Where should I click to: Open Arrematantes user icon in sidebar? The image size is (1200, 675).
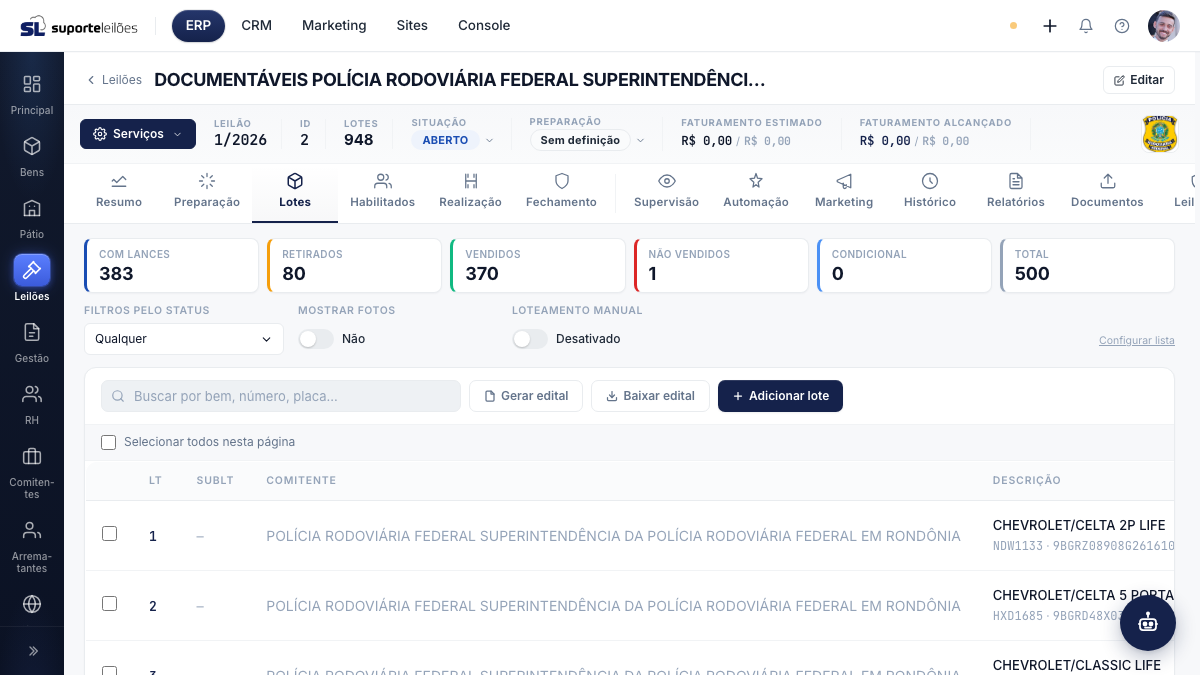(x=32, y=530)
